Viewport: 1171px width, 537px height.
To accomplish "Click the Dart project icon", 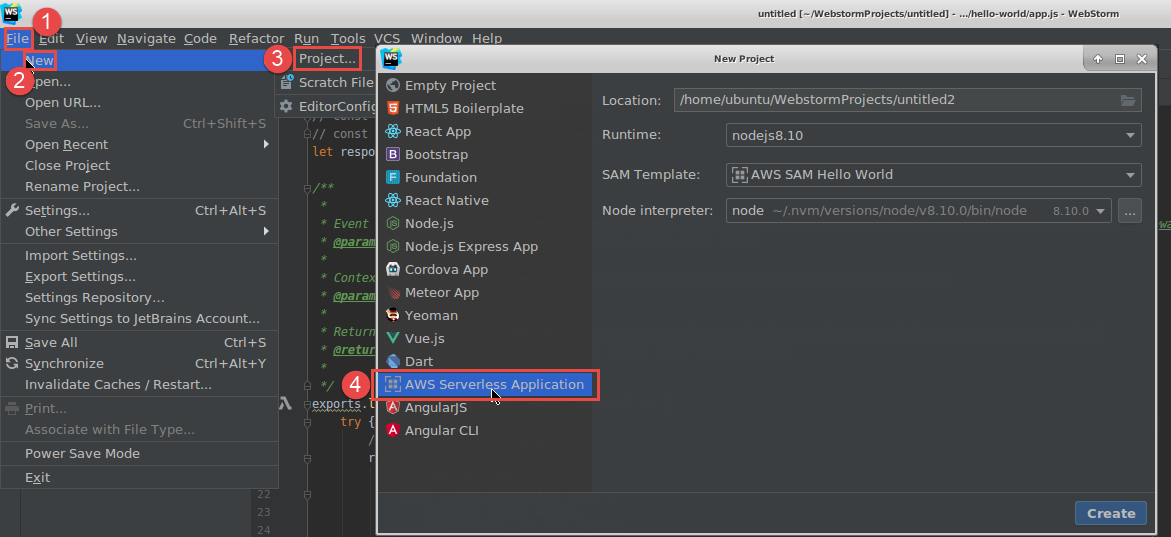I will click(x=393, y=362).
